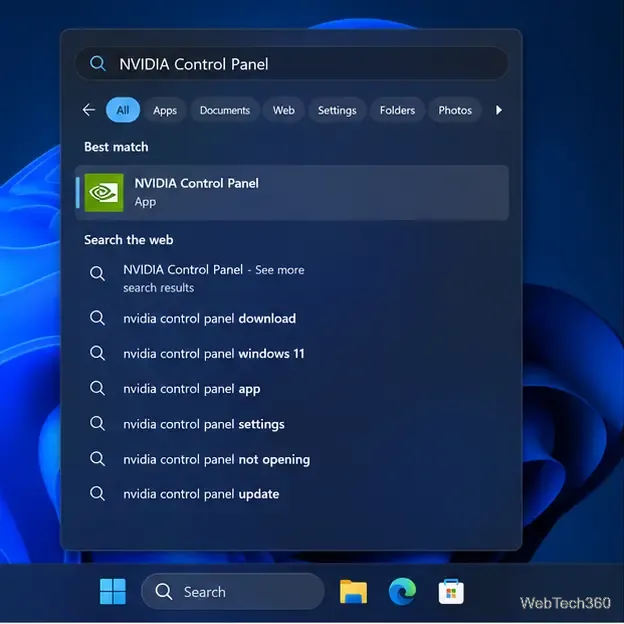This screenshot has height=624, width=624.
Task: Click magnifier icon beside 'download' suggestion
Action: pos(97,318)
